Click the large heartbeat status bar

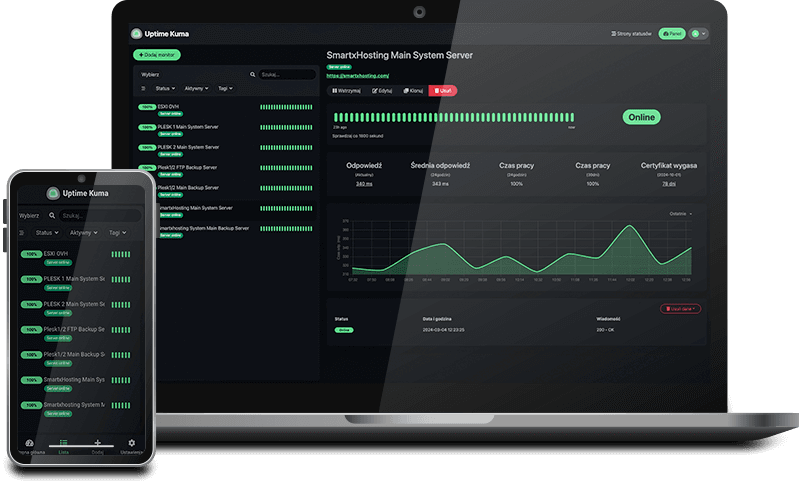(454, 118)
